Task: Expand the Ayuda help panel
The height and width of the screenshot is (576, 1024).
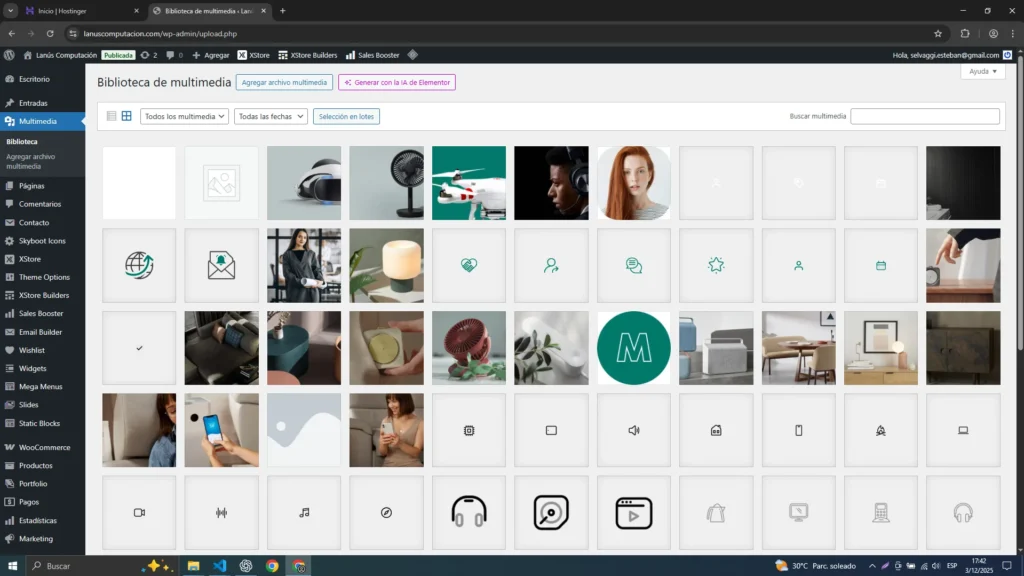Action: pos(983,72)
